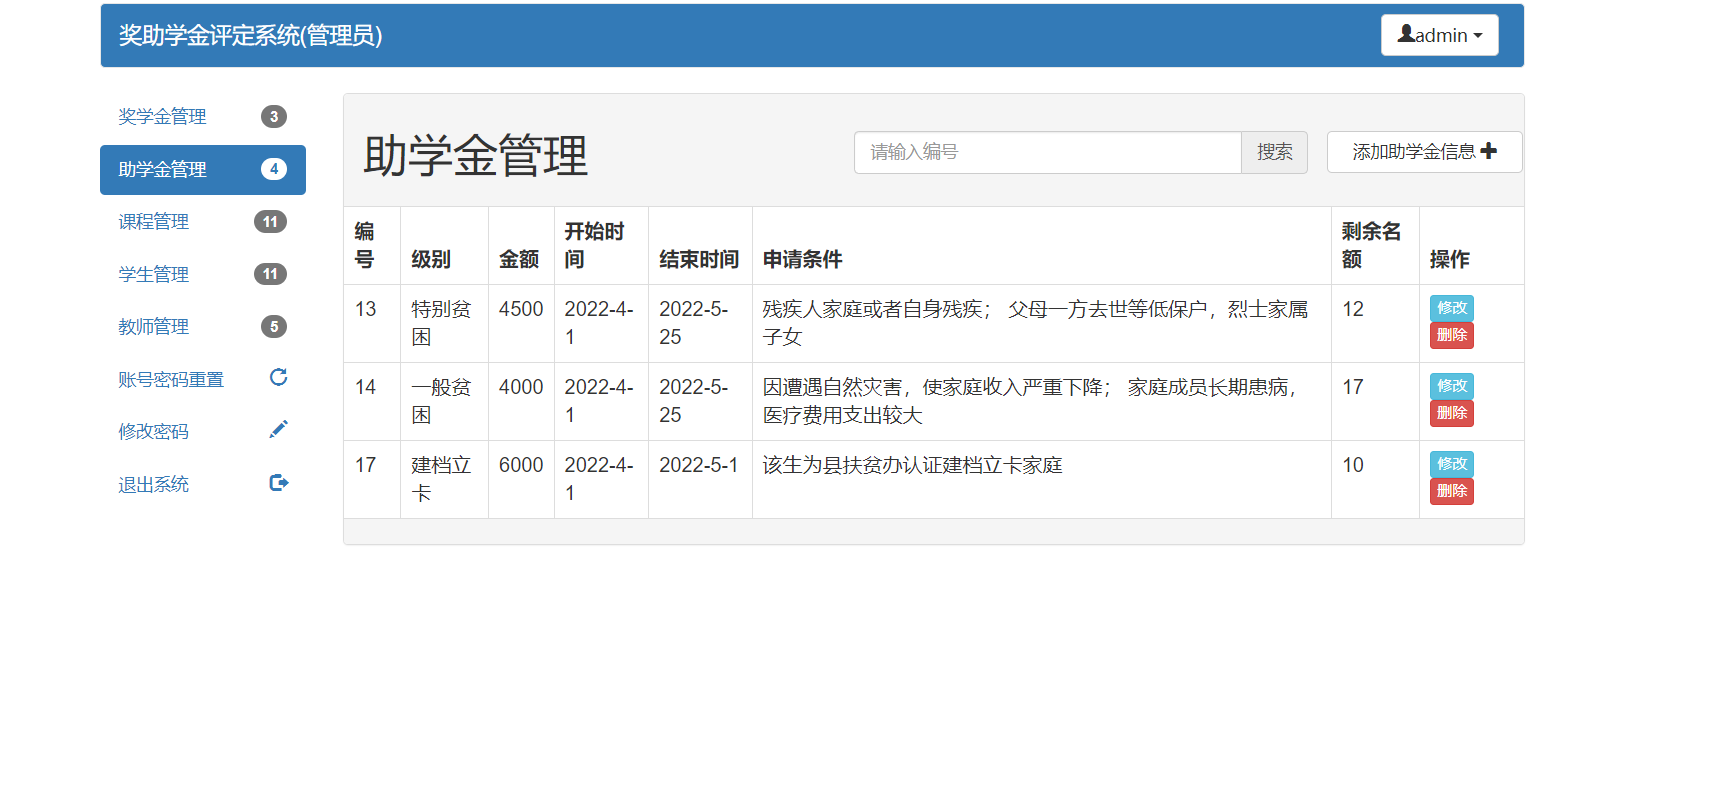Click the pencil icon beside 修改密码
Screen dimensions: 1719x785
[x=279, y=429]
